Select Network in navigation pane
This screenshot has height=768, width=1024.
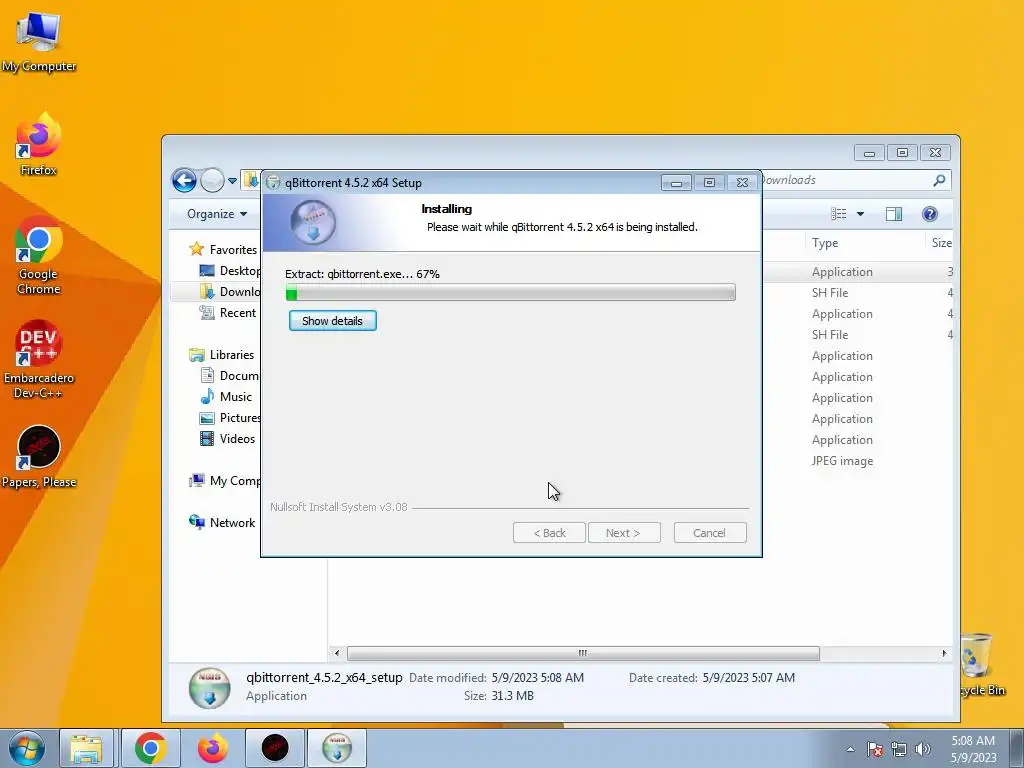pos(221,522)
